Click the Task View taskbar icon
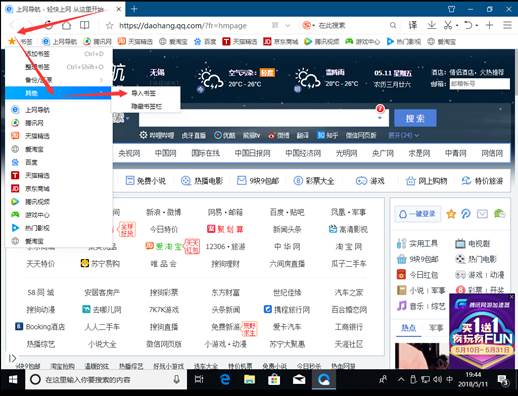 click(x=199, y=379)
